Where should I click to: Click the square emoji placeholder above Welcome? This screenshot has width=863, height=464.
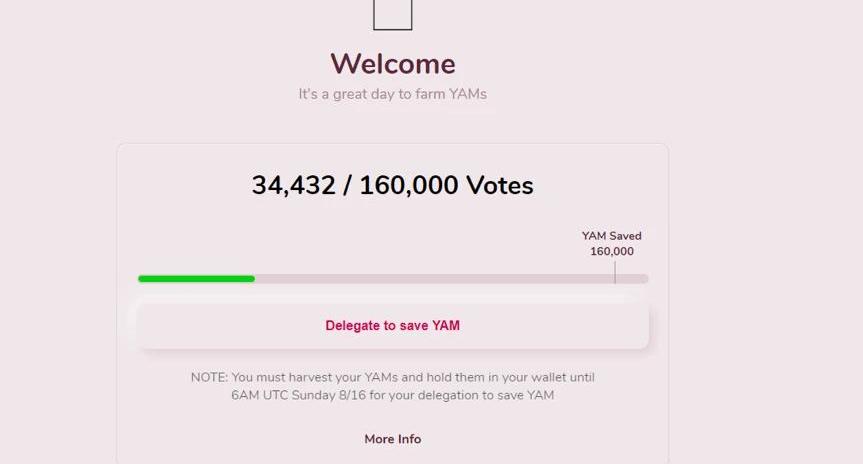click(x=392, y=14)
